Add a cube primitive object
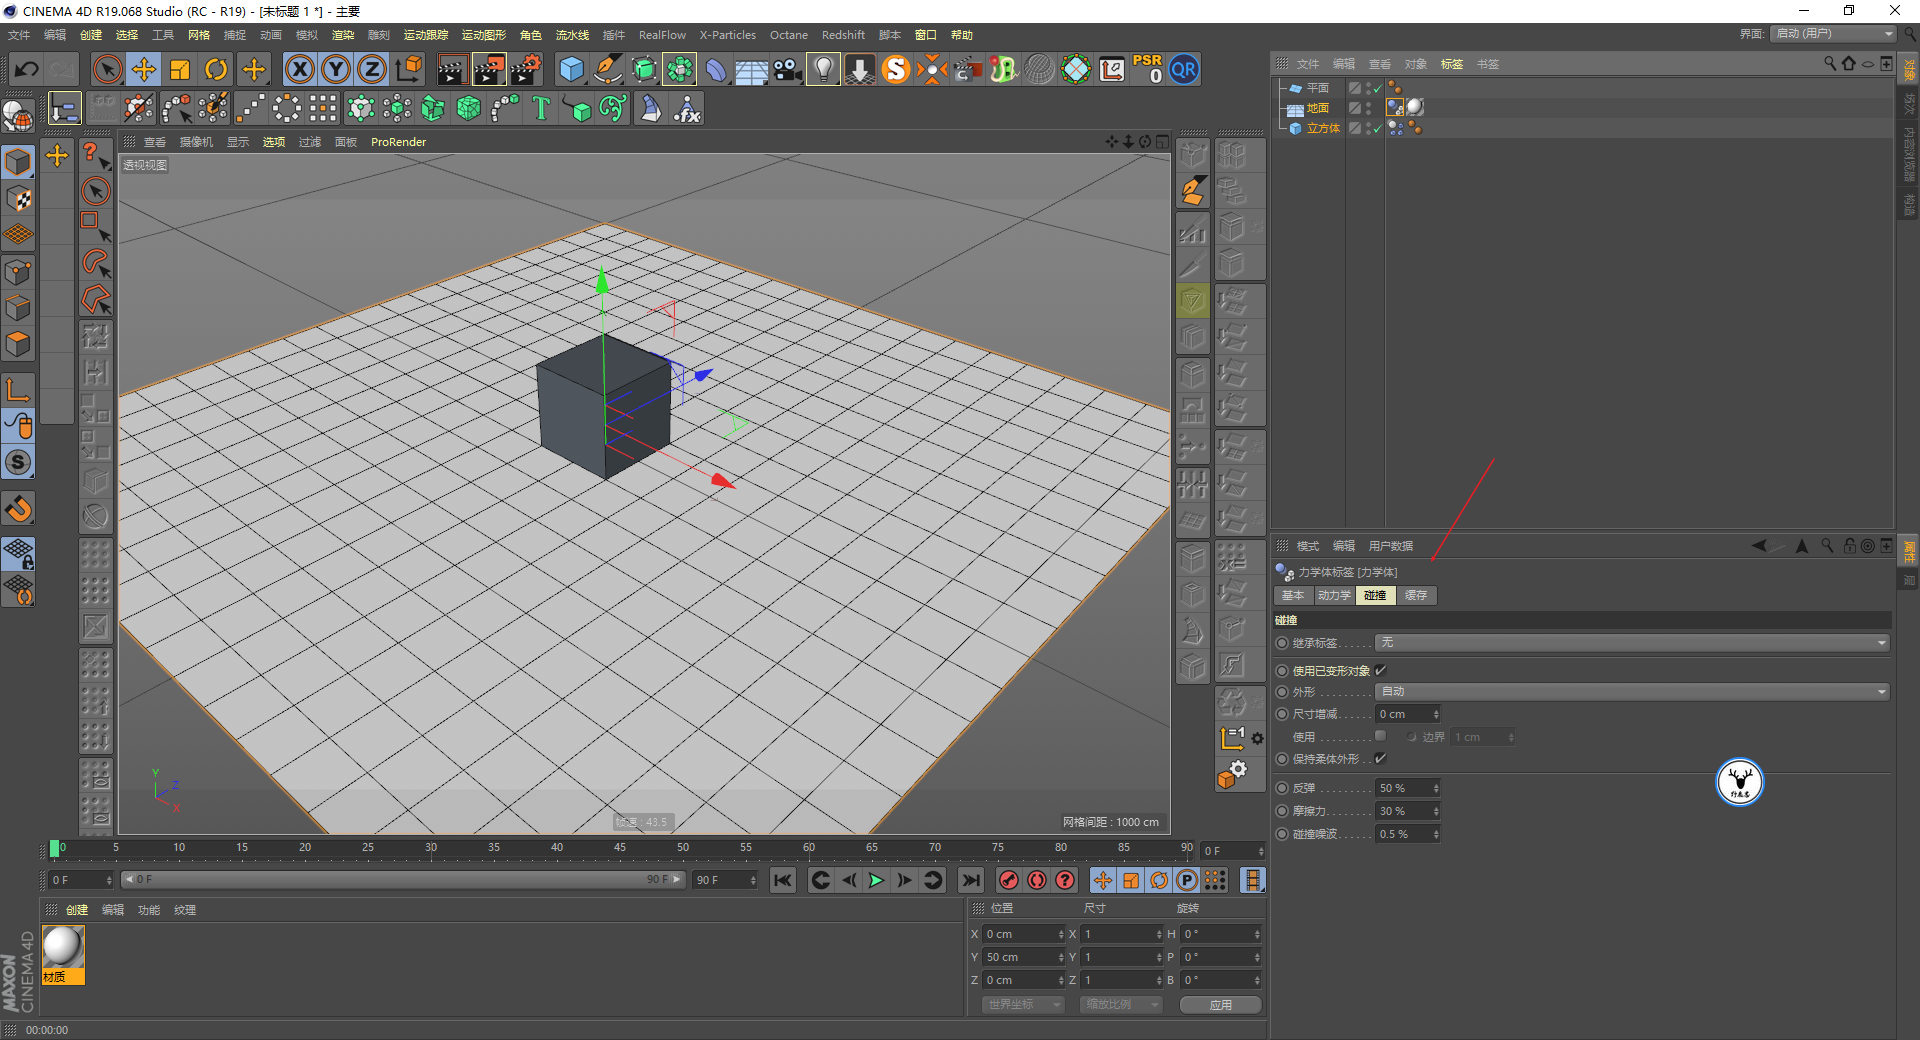 (x=571, y=69)
